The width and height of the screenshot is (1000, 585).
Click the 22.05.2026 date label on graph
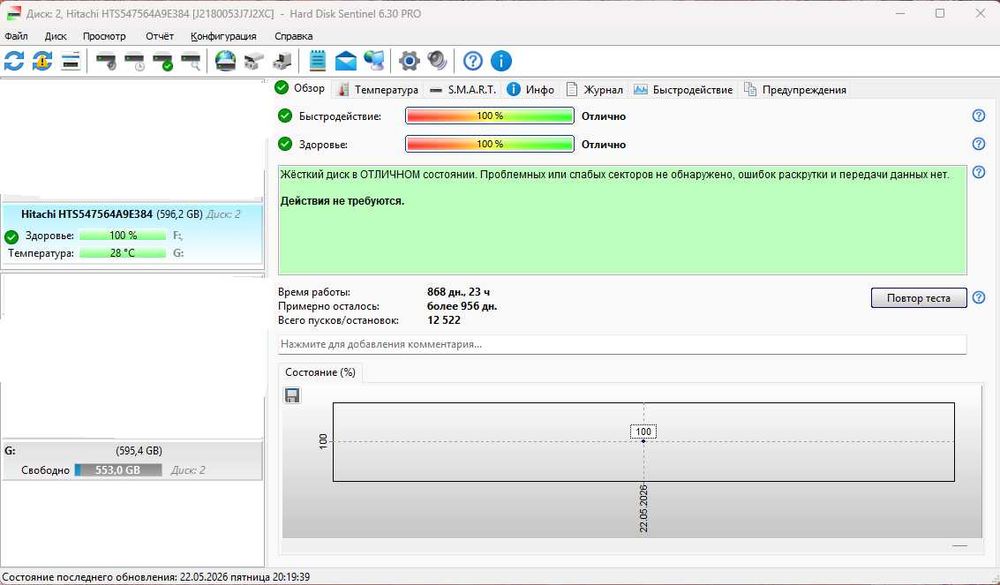643,508
